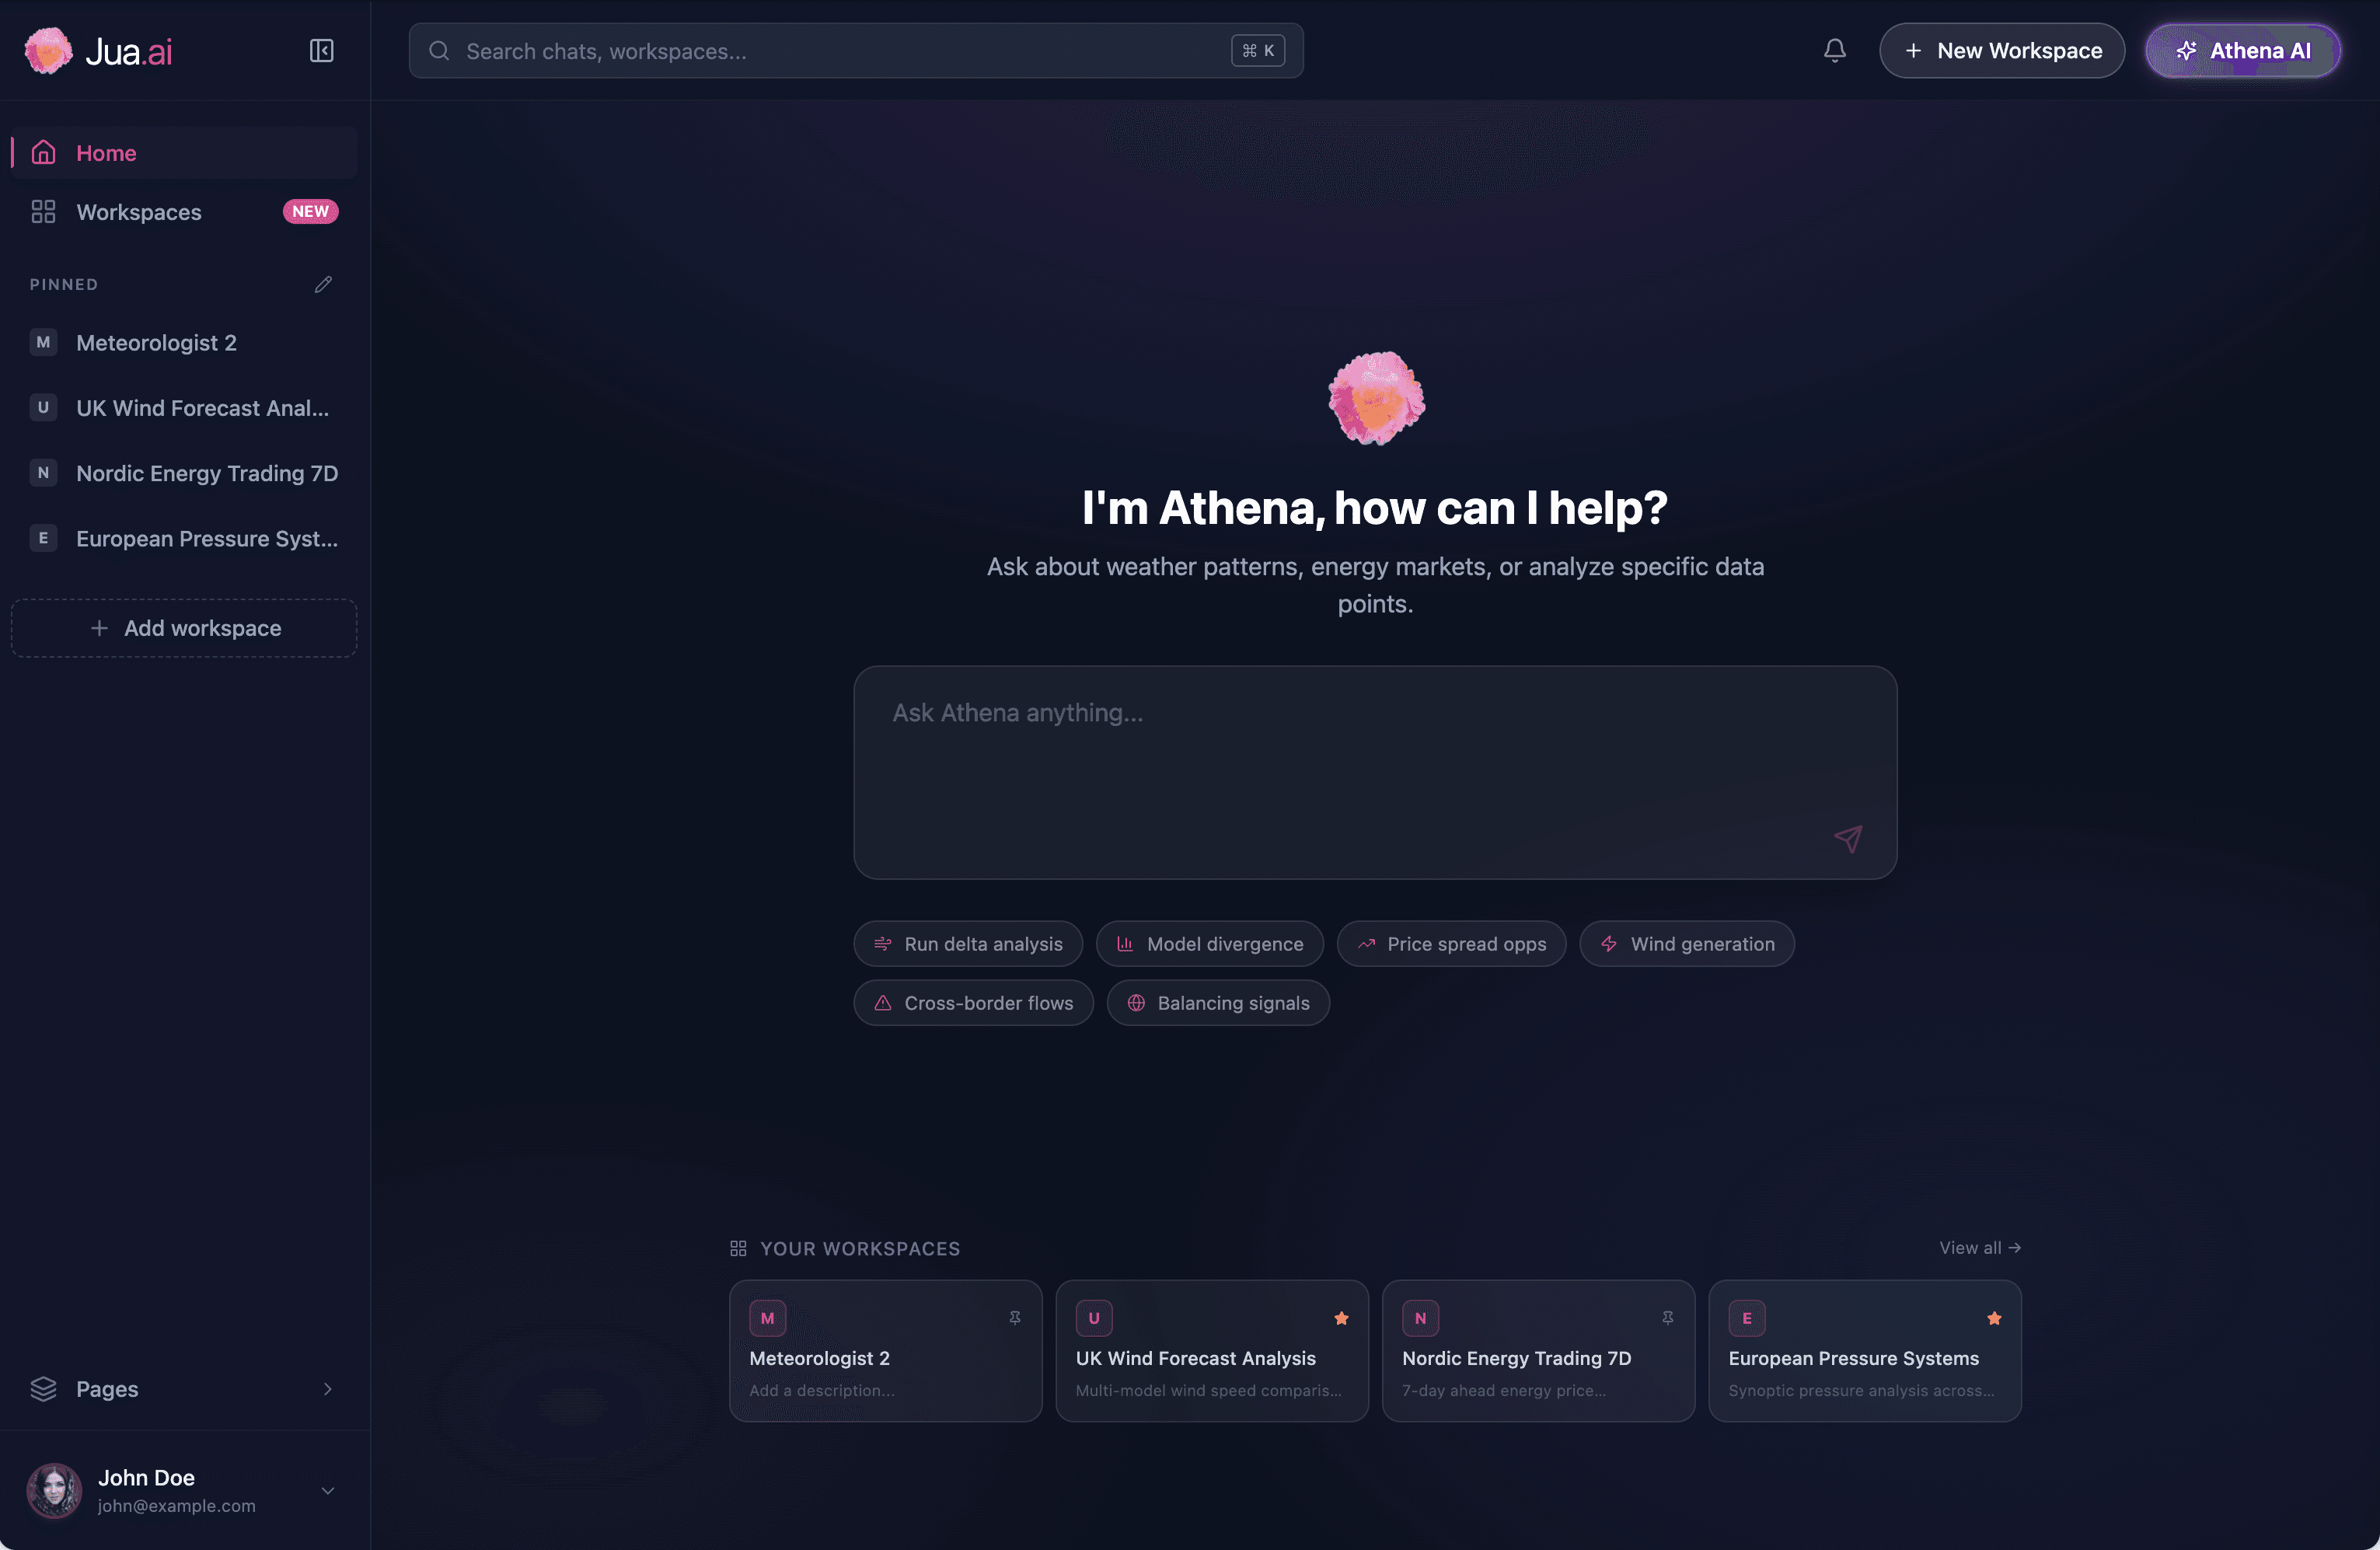Expand the Pages section chevron
The image size is (2380, 1550).
coord(327,1389)
